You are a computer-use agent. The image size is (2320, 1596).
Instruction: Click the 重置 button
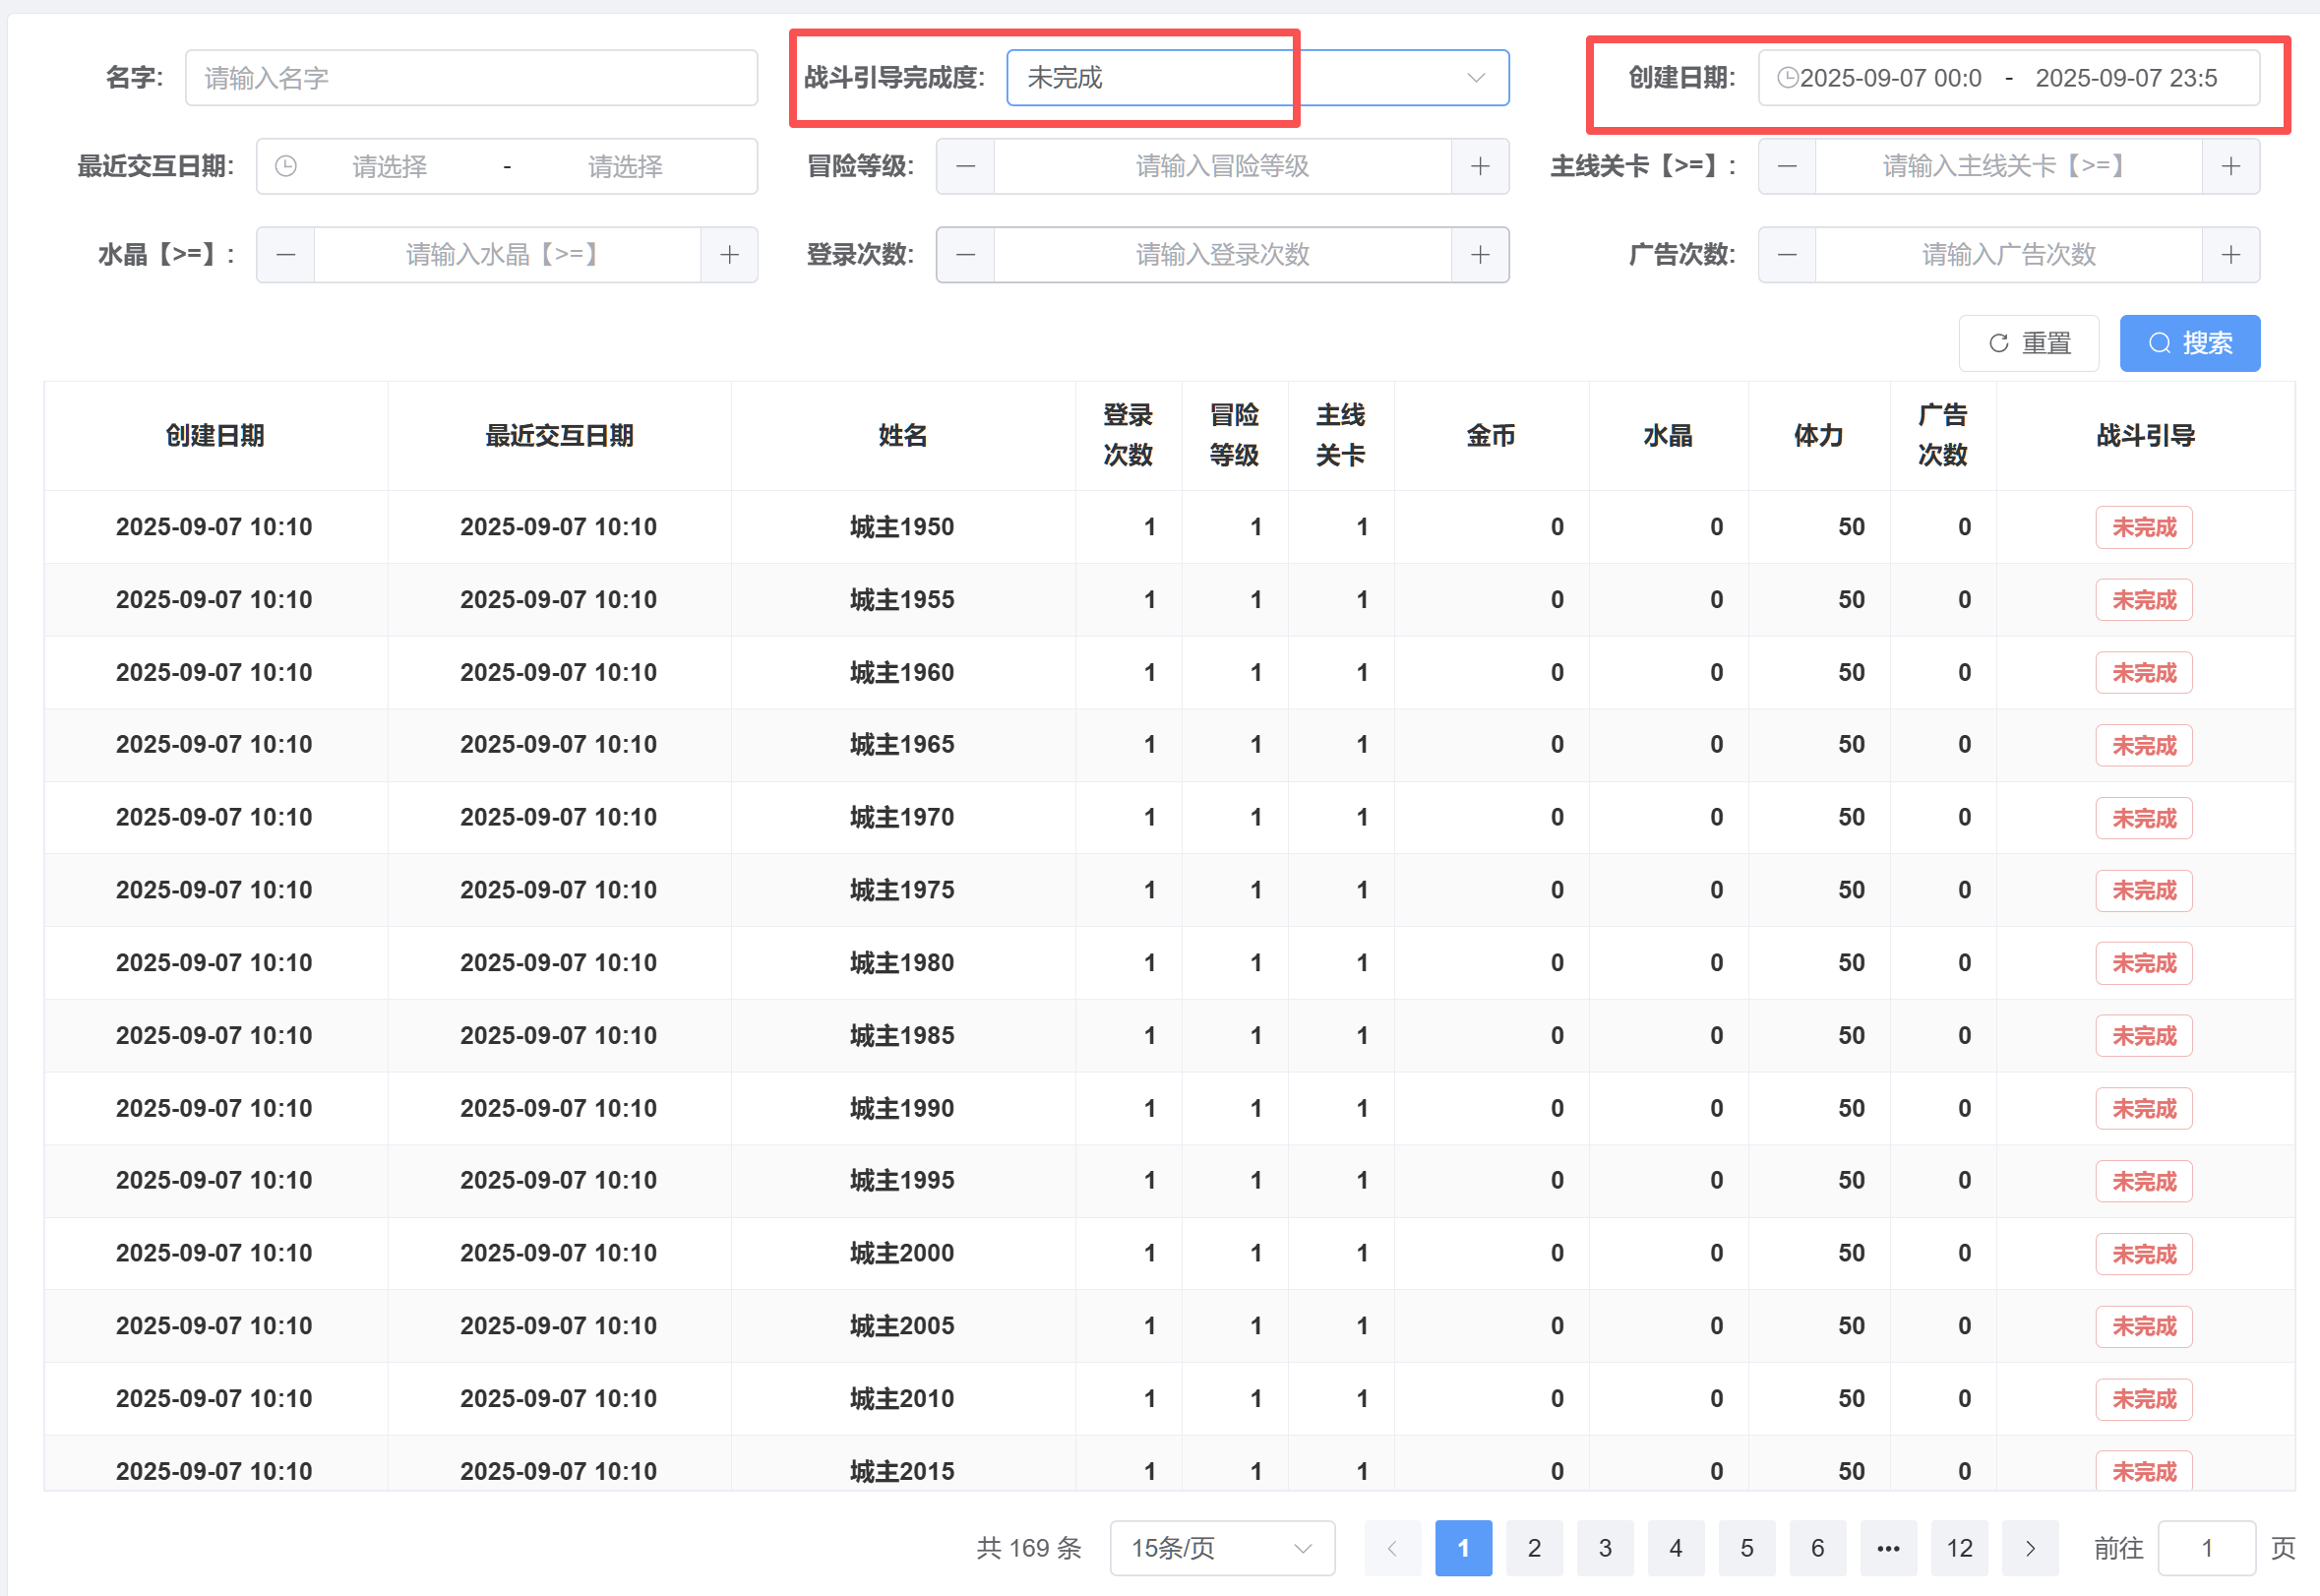click(2028, 343)
